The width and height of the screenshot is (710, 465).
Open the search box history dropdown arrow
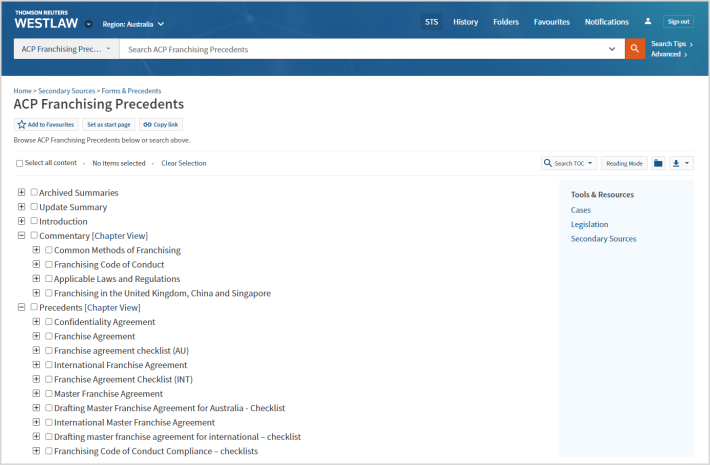pos(612,49)
